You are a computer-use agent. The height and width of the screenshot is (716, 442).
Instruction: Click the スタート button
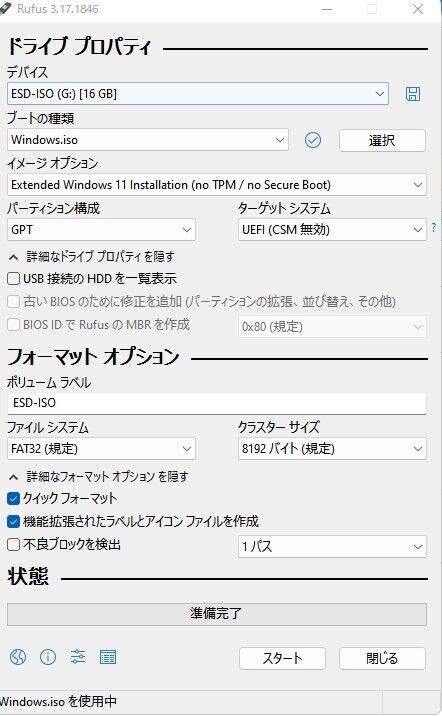pos(282,658)
